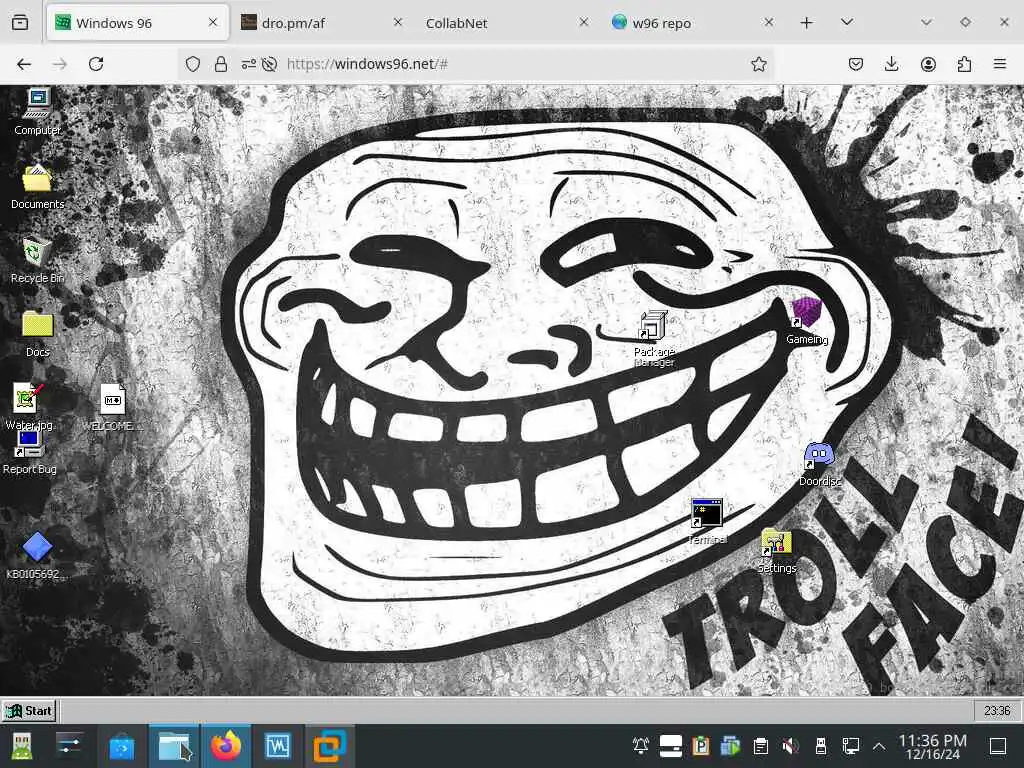Open the system settings taskbar icon
Screen dimensions: 1024x768
[x=69, y=746]
